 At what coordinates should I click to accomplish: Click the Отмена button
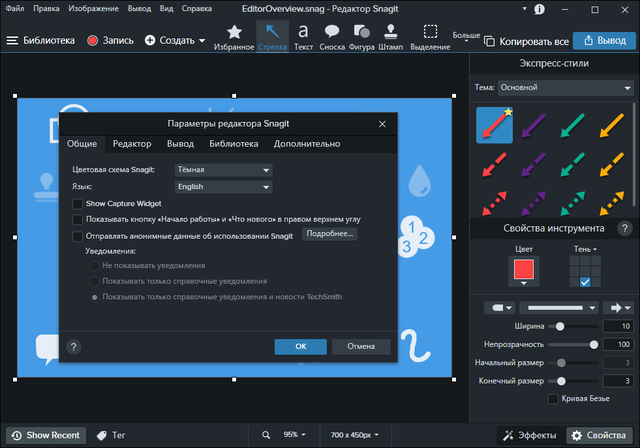361,346
